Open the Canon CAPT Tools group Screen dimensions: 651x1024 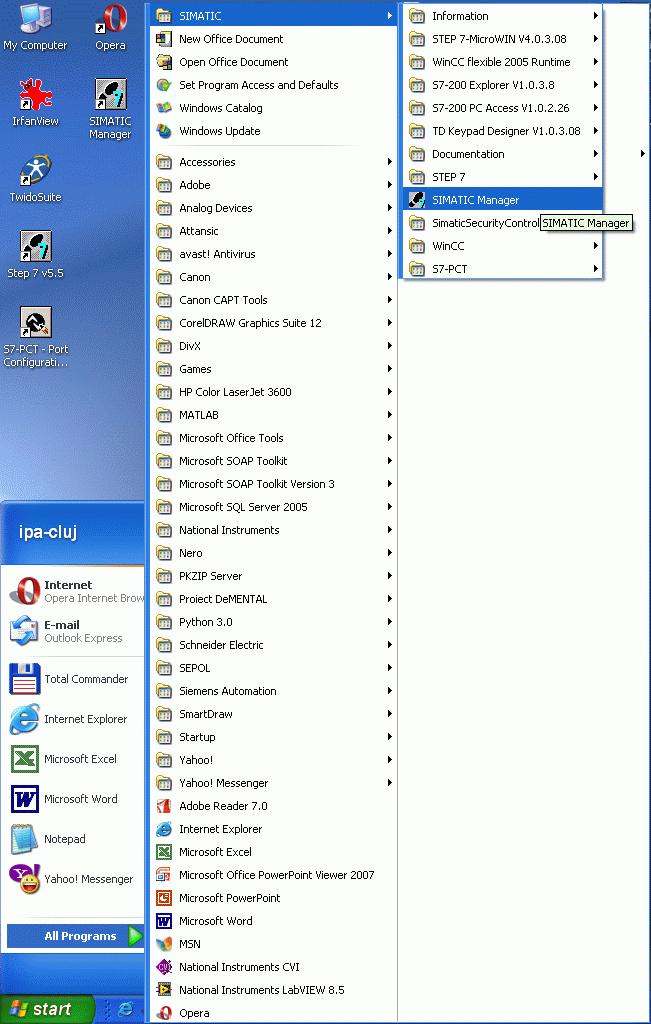coord(273,300)
